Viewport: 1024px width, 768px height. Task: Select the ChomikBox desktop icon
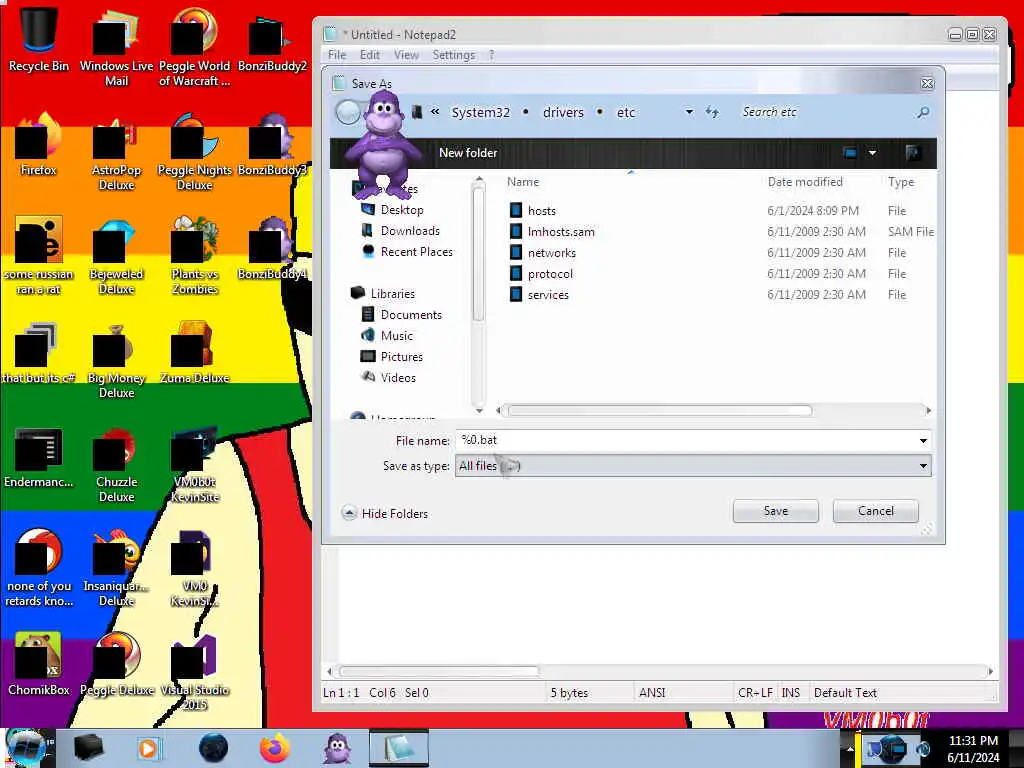pos(39,664)
